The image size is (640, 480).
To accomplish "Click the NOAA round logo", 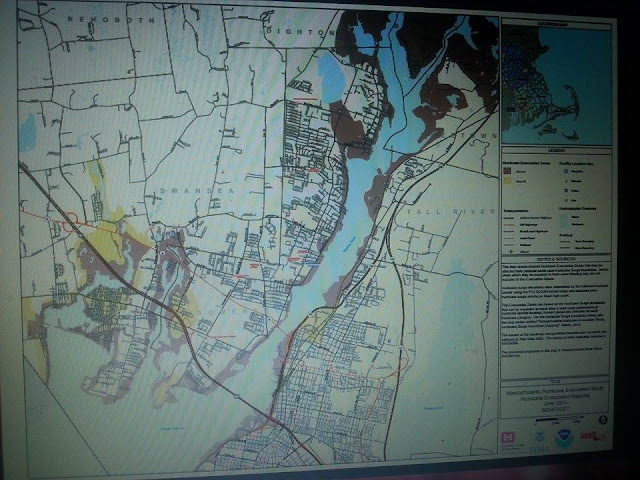I will click(x=564, y=438).
